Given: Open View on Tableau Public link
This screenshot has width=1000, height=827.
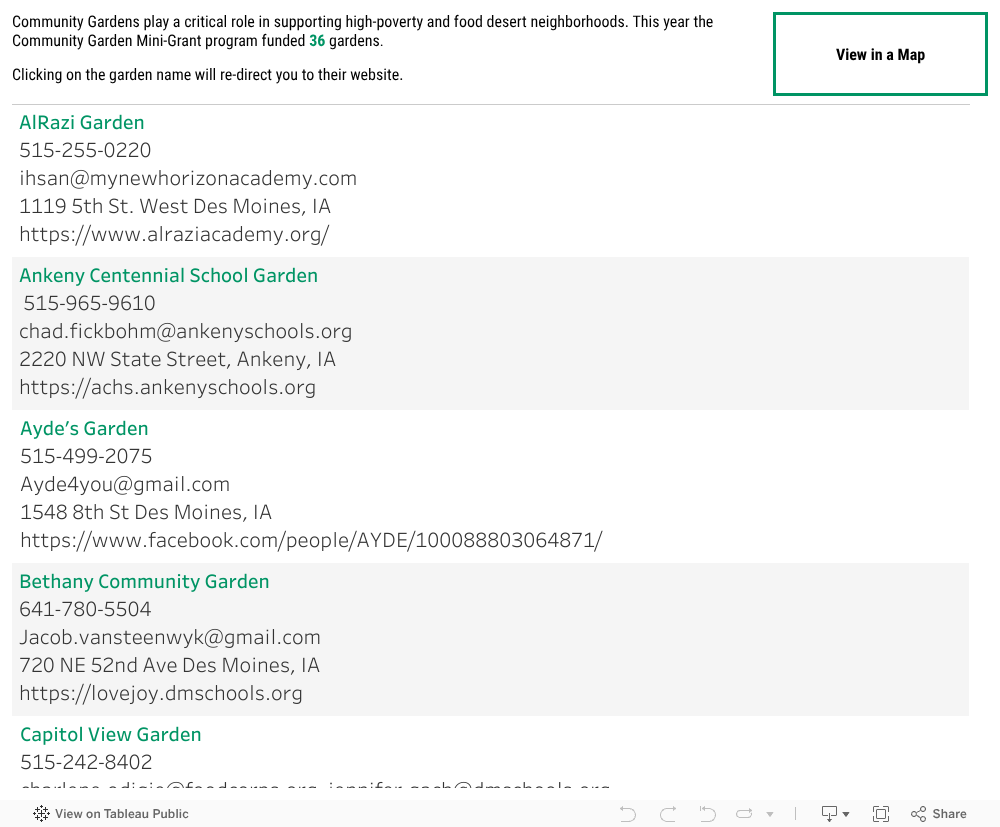Looking at the screenshot, I should (x=121, y=814).
